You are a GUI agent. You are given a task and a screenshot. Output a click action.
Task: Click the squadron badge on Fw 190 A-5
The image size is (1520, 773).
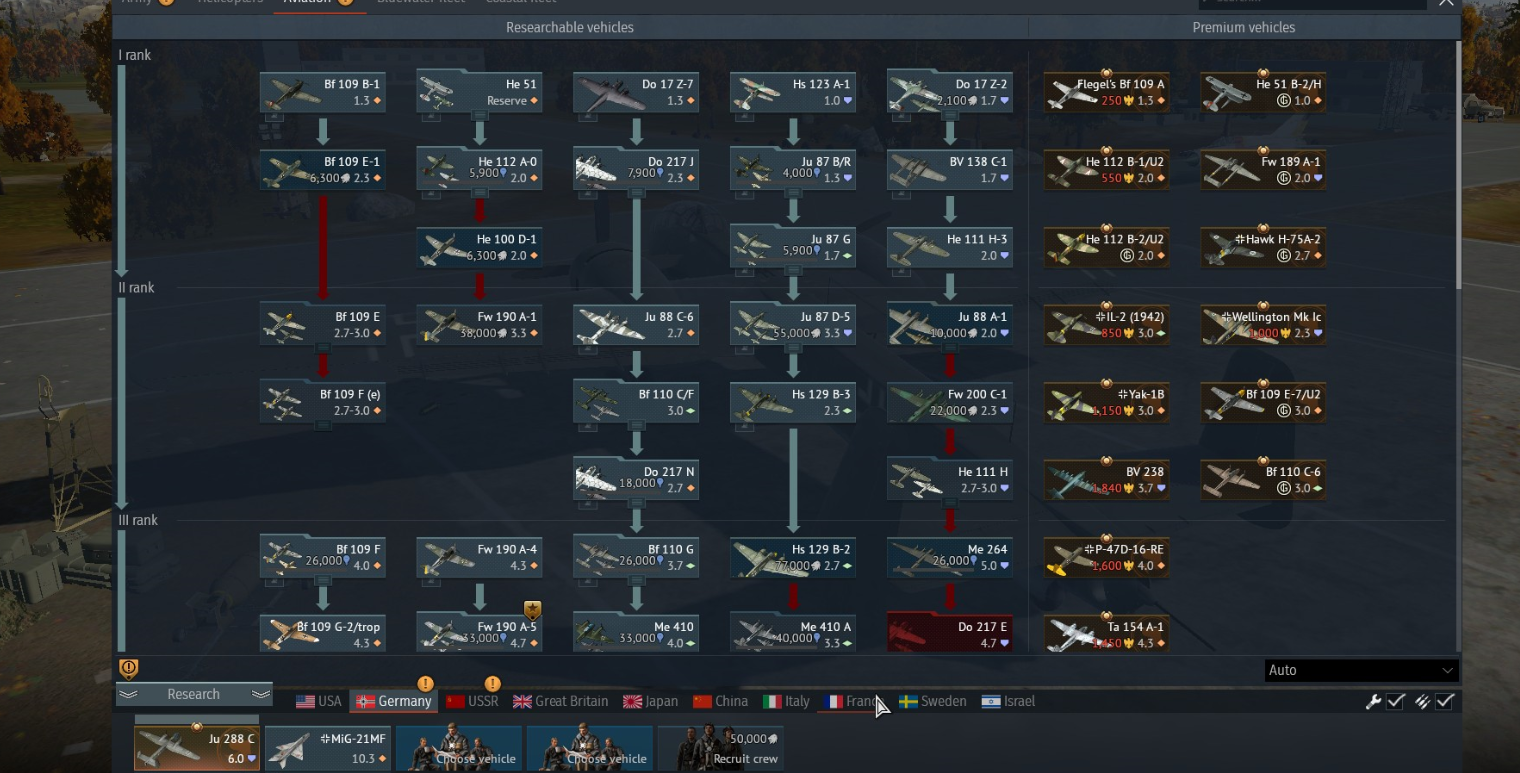533,610
